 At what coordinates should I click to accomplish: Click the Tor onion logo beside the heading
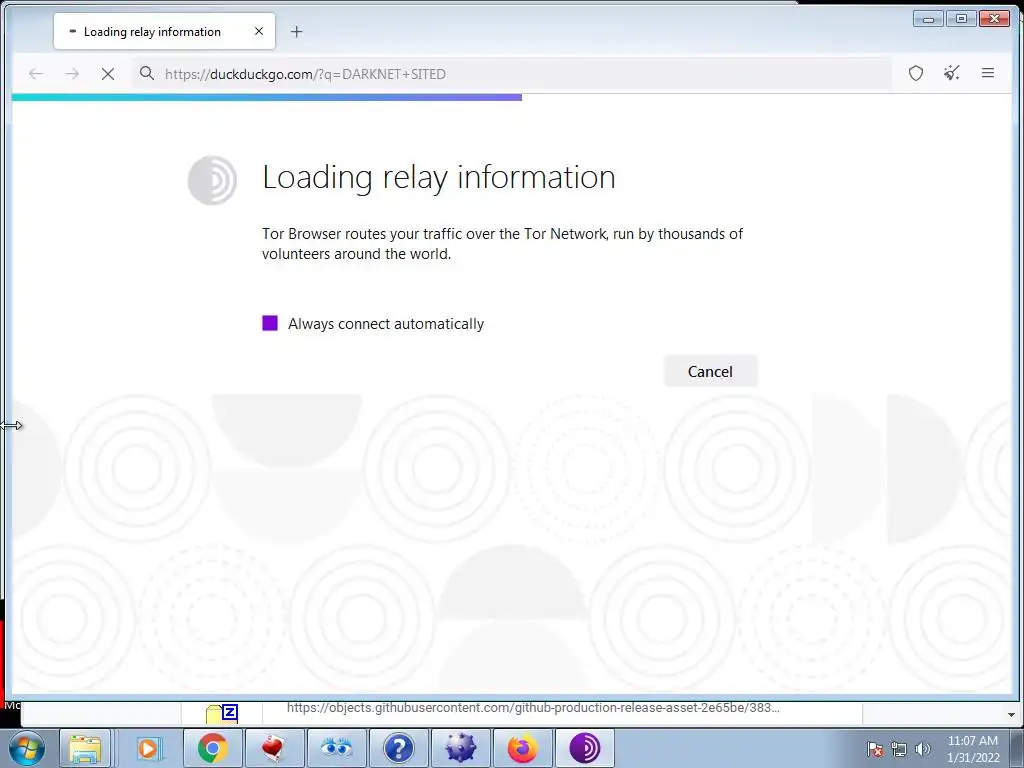click(212, 180)
